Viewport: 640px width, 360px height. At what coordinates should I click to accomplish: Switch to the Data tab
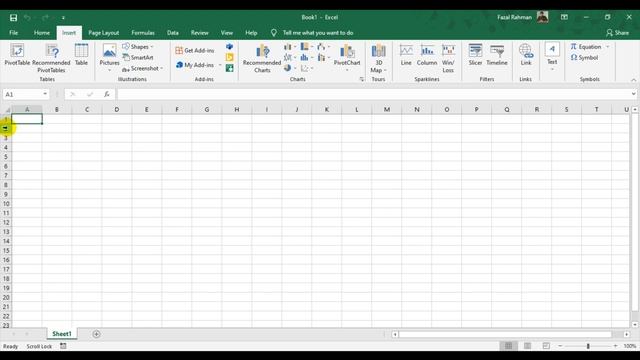coord(173,33)
